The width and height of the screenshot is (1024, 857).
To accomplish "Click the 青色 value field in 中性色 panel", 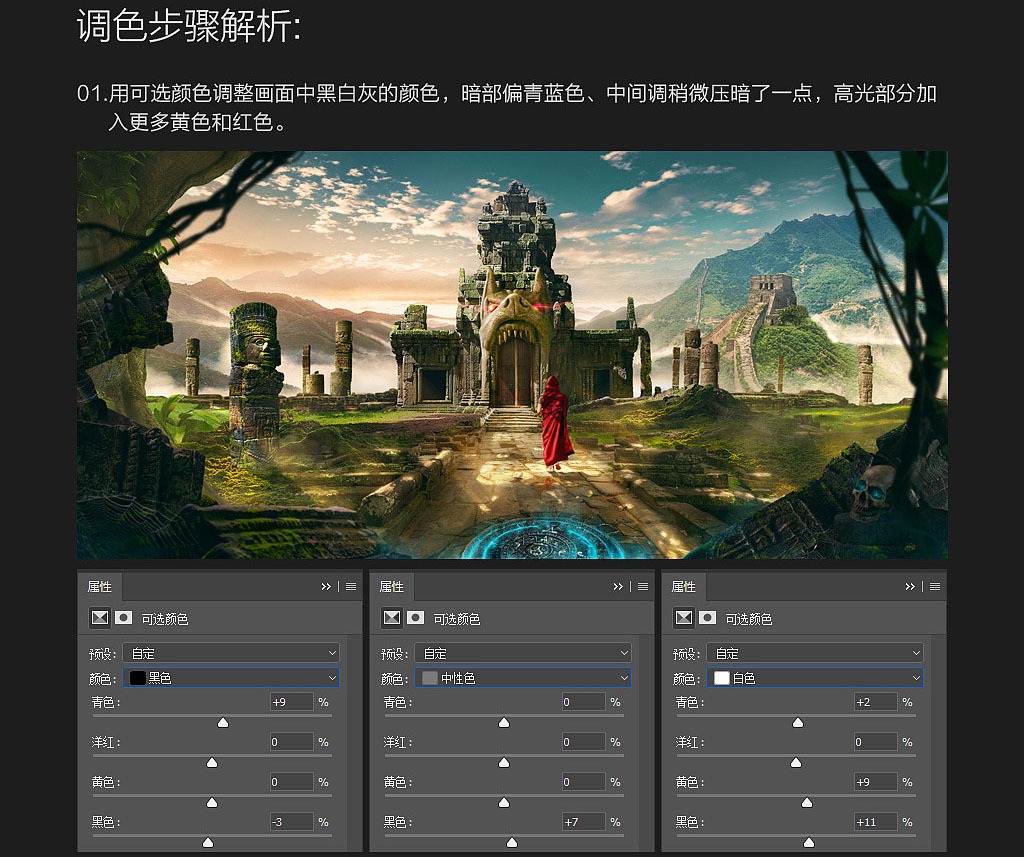I will pyautogui.click(x=583, y=702).
